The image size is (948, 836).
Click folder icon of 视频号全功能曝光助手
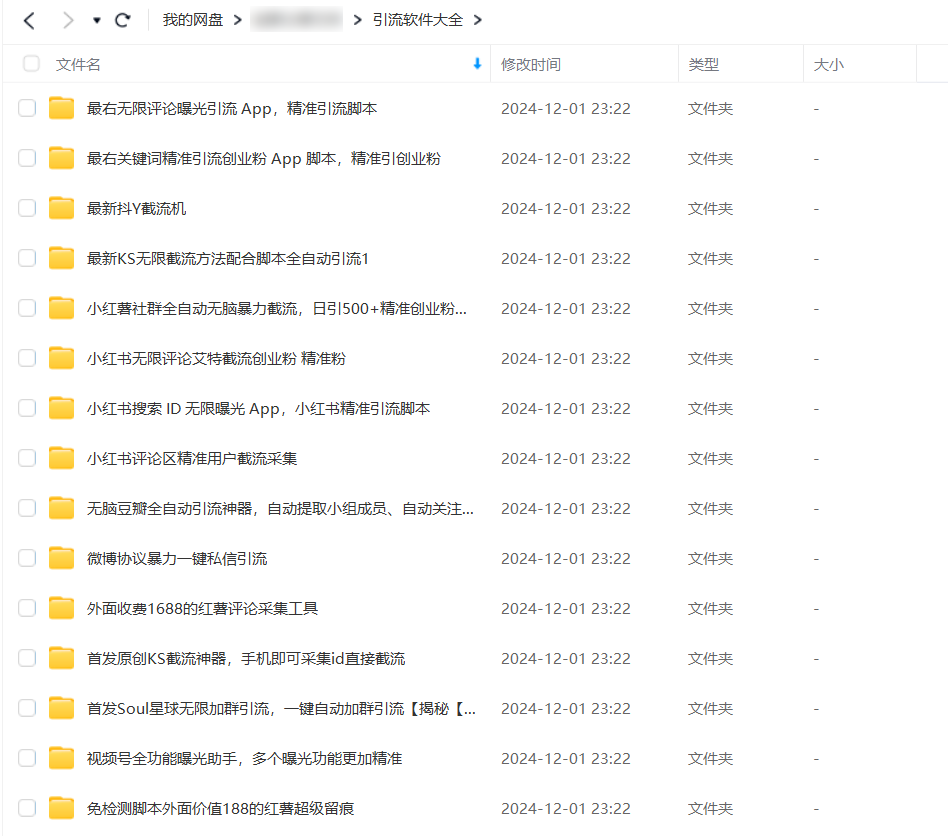(61, 757)
